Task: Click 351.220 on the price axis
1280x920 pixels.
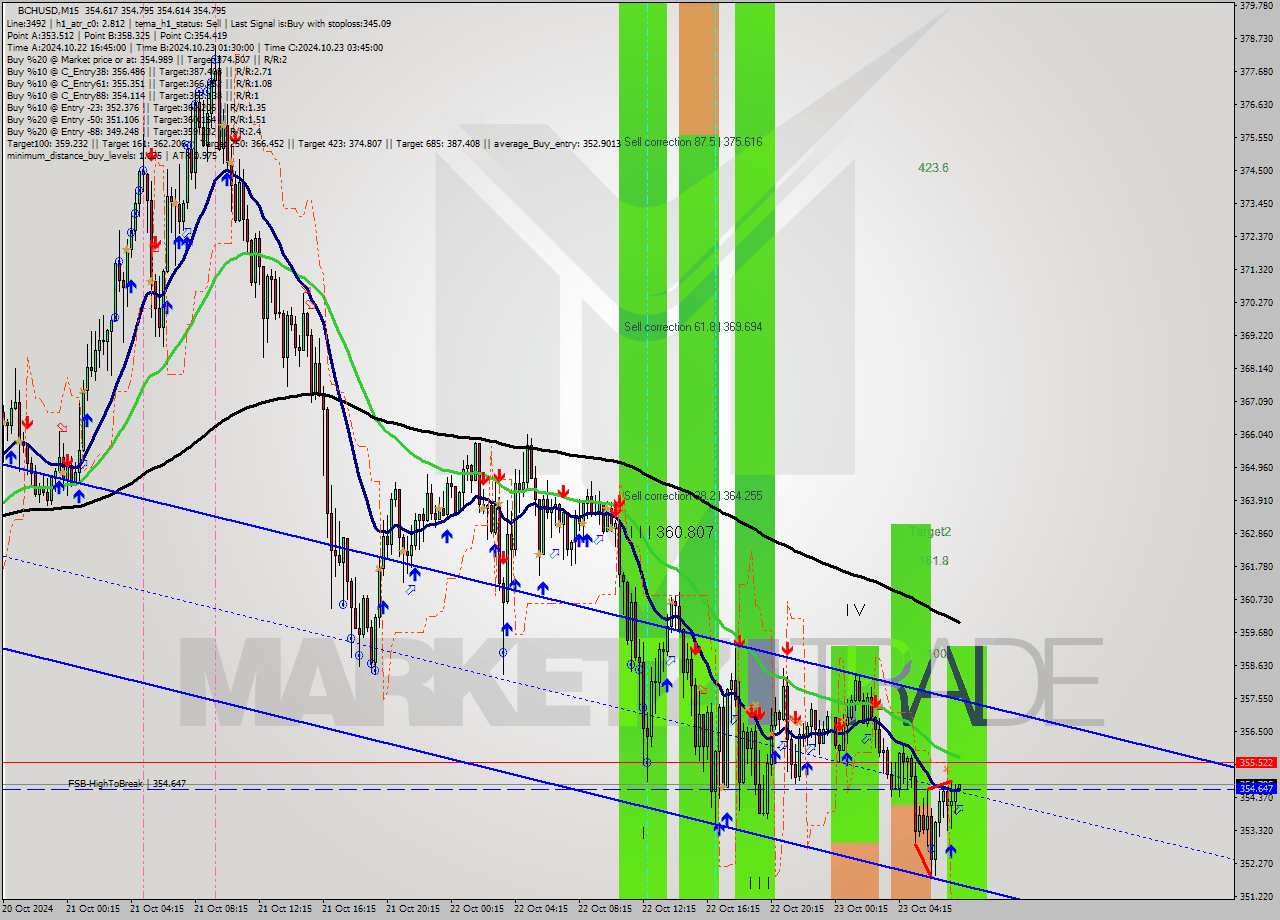Action: [1256, 896]
